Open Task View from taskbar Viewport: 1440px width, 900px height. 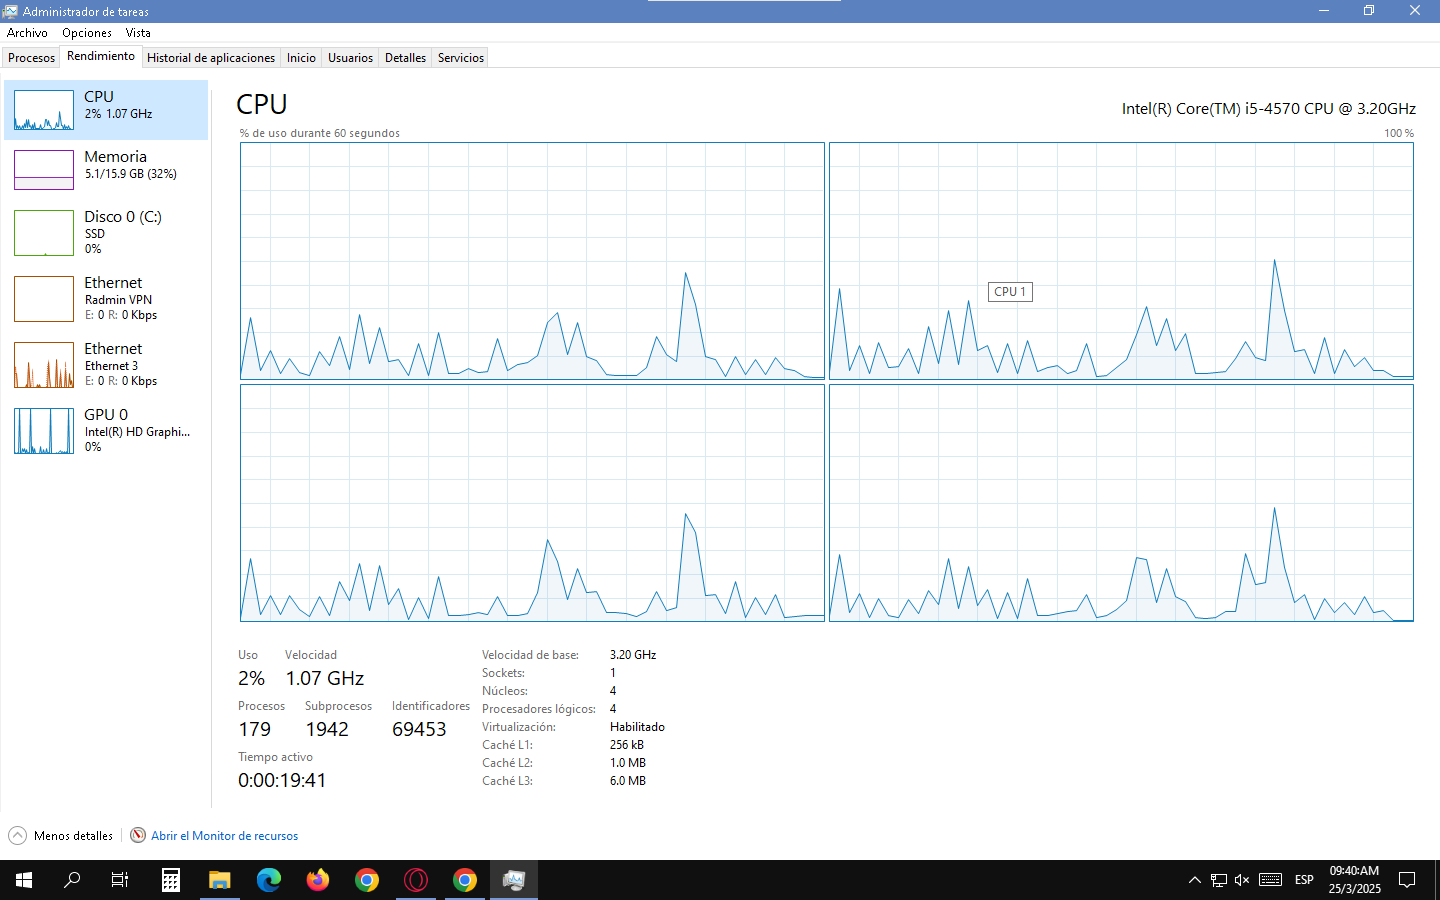point(120,880)
